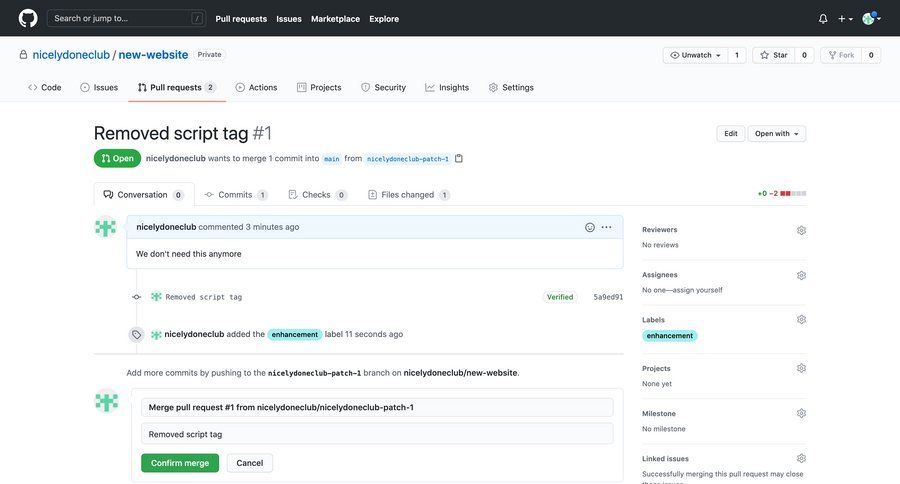The width and height of the screenshot is (900, 484).
Task: Add emoji reaction to the comment
Action: (589, 227)
